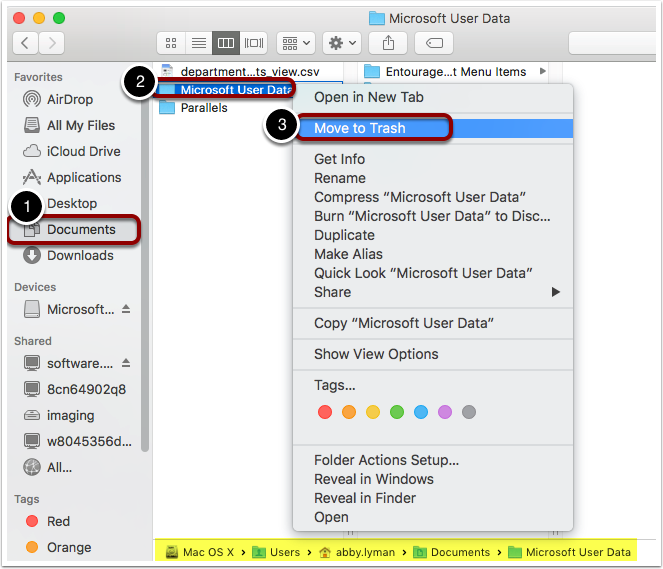Choose Duplicate from context menu
Image resolution: width=663 pixels, height=569 pixels.
(433, 235)
